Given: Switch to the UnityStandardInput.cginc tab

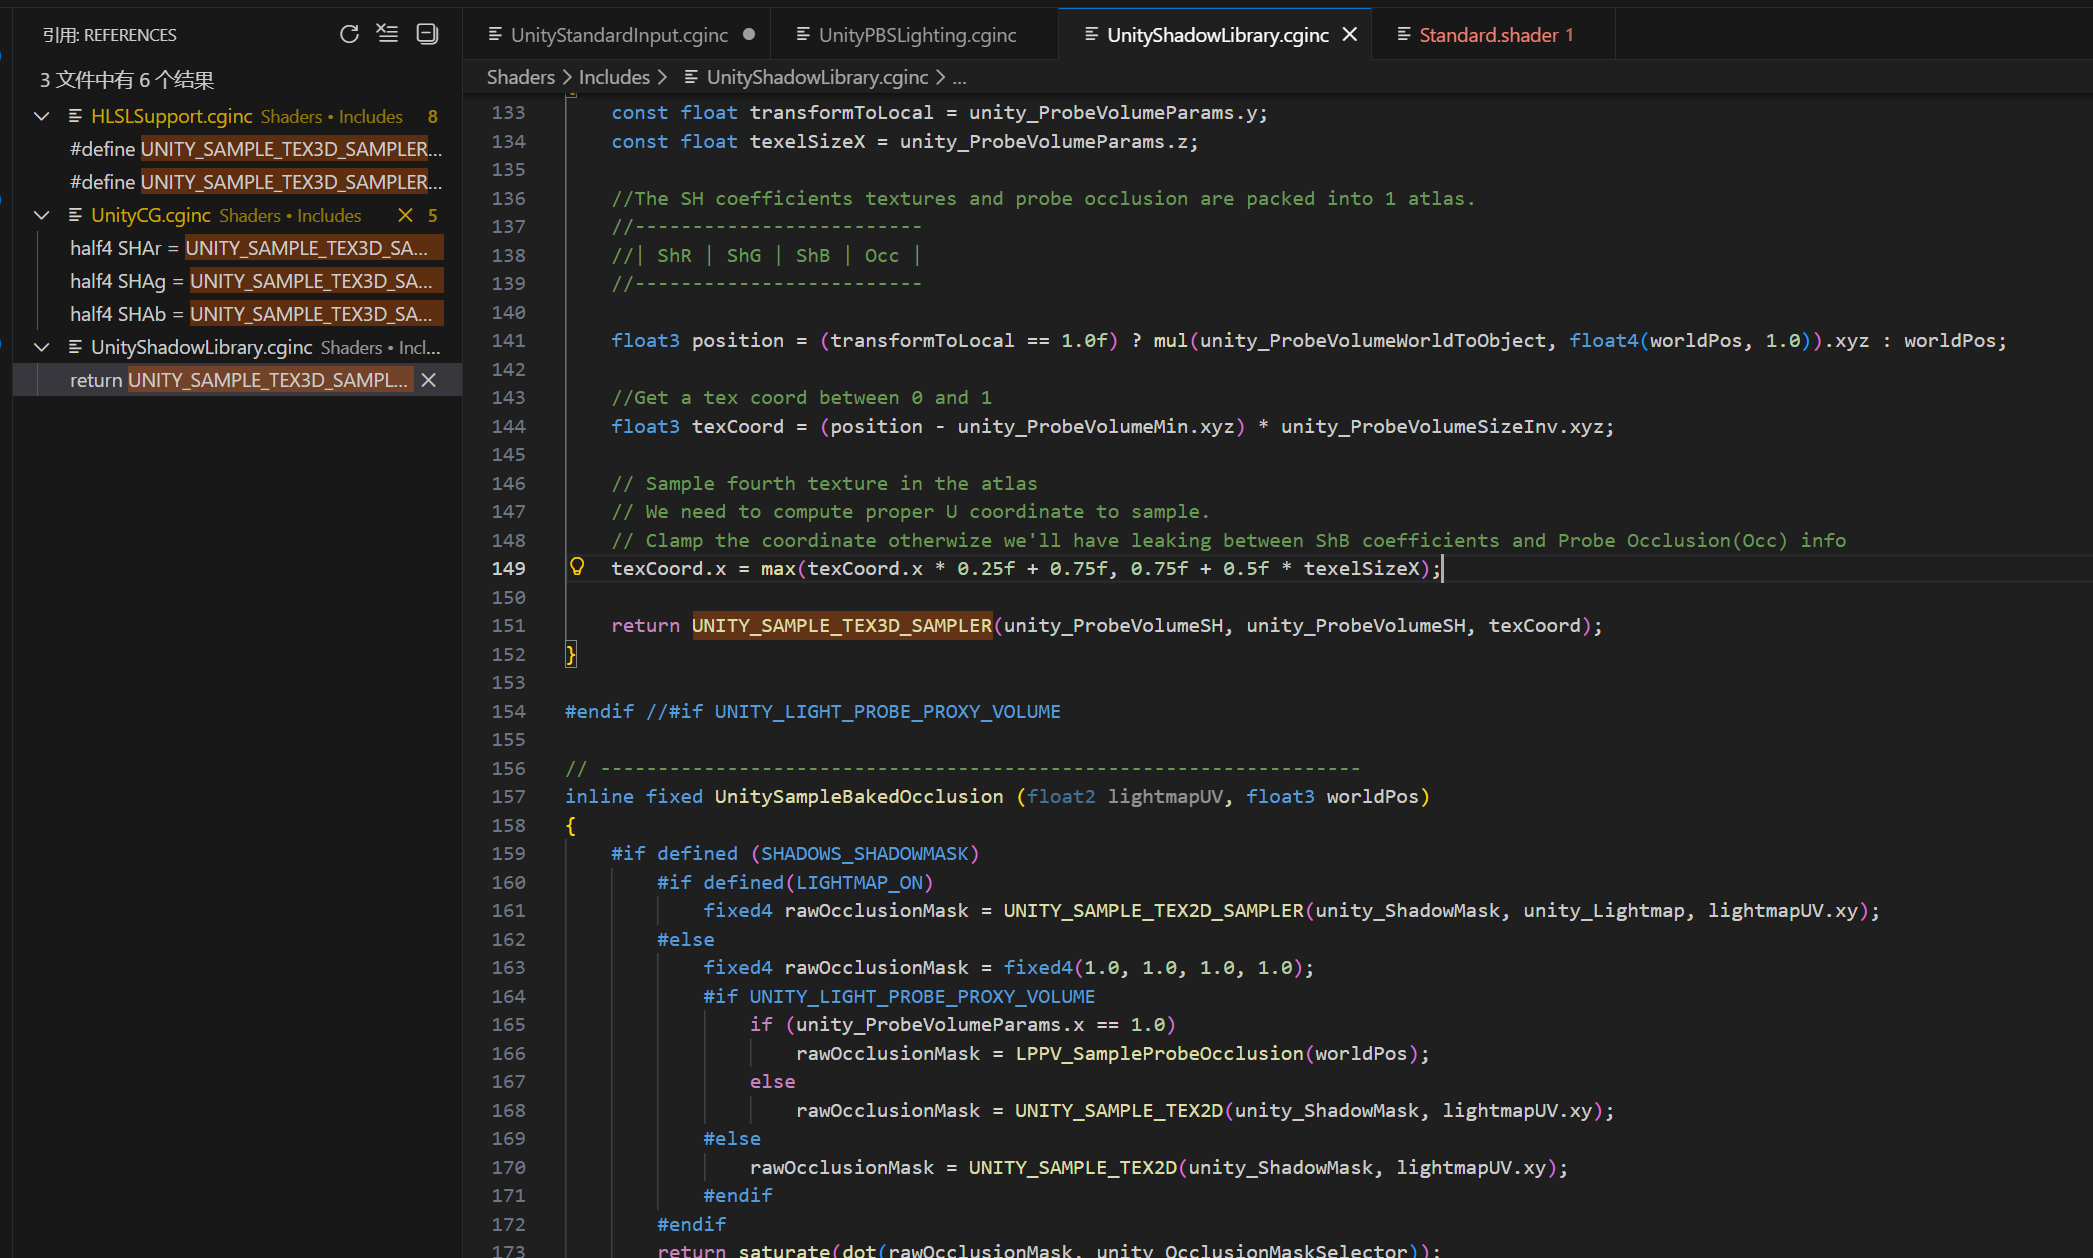Looking at the screenshot, I should tap(618, 35).
